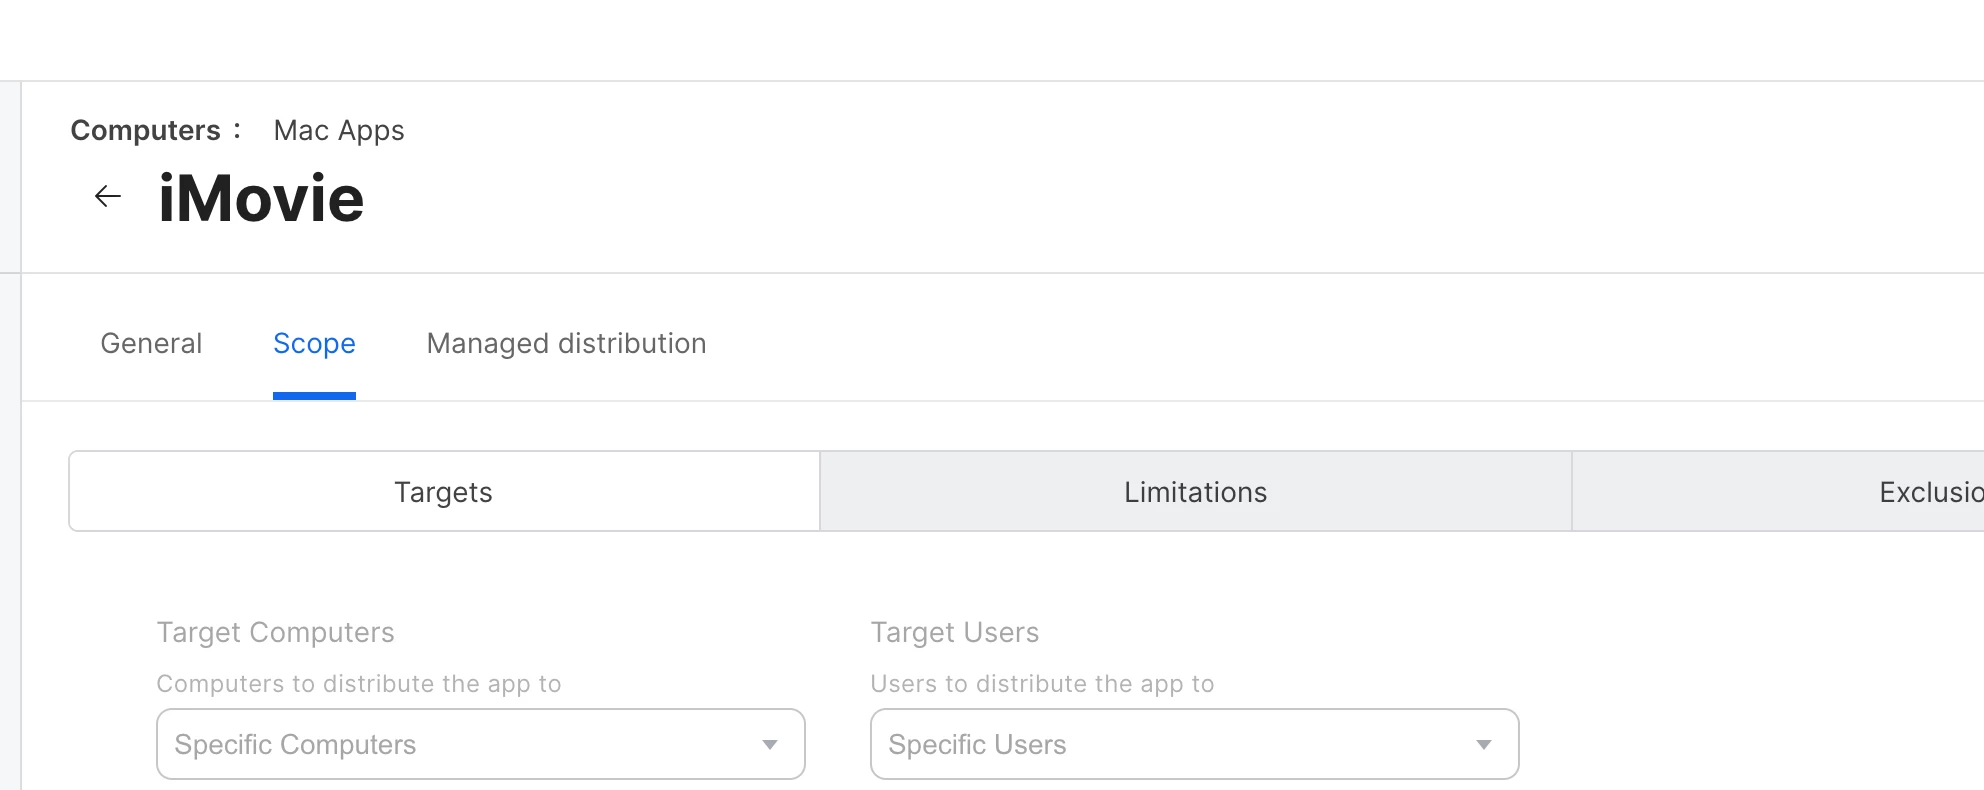Screen dimensions: 1984x790
Task: Open the Managed distribution tab
Action: pos(566,343)
